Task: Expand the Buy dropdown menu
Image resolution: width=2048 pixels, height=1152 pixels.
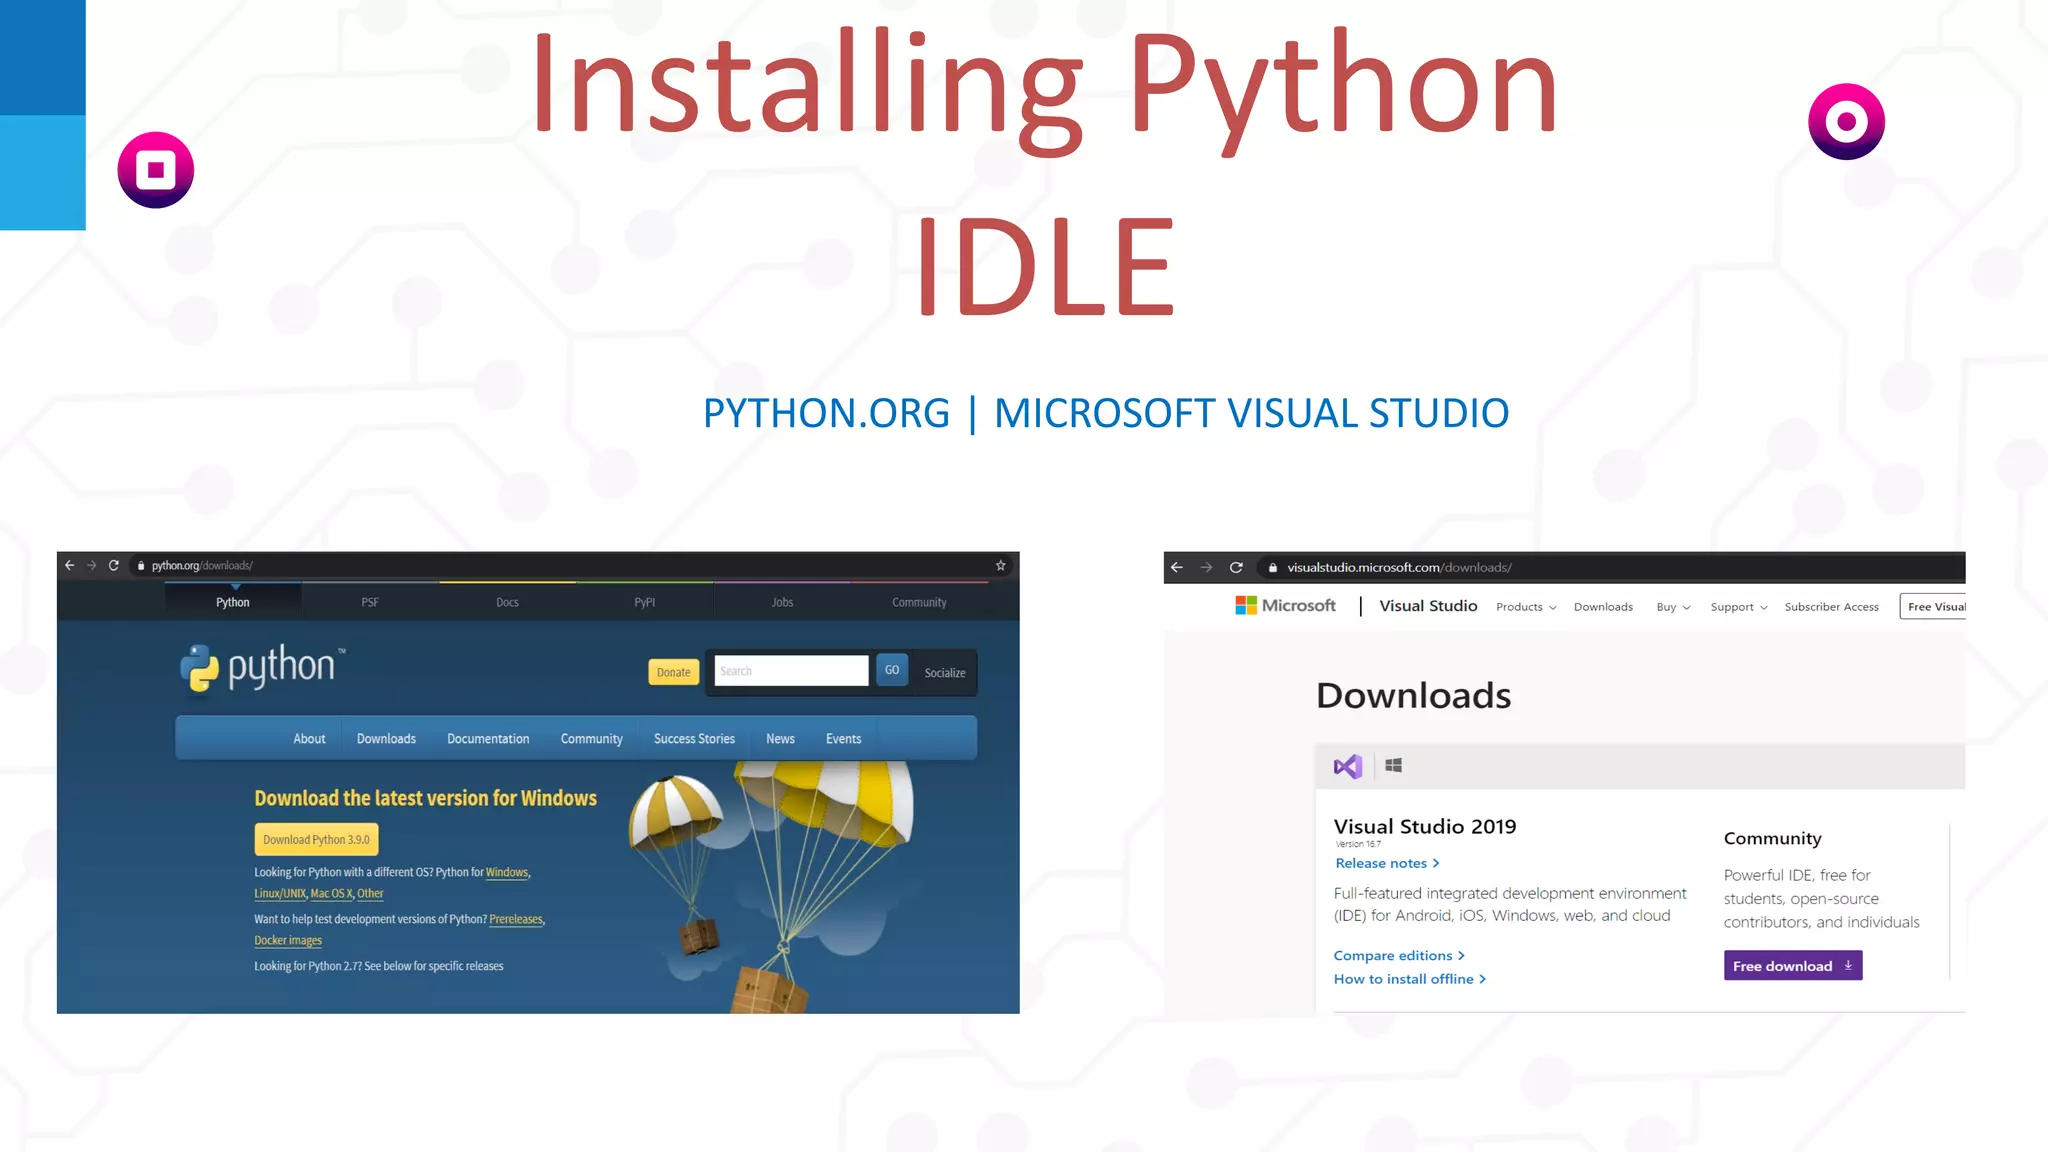Action: coord(1673,607)
